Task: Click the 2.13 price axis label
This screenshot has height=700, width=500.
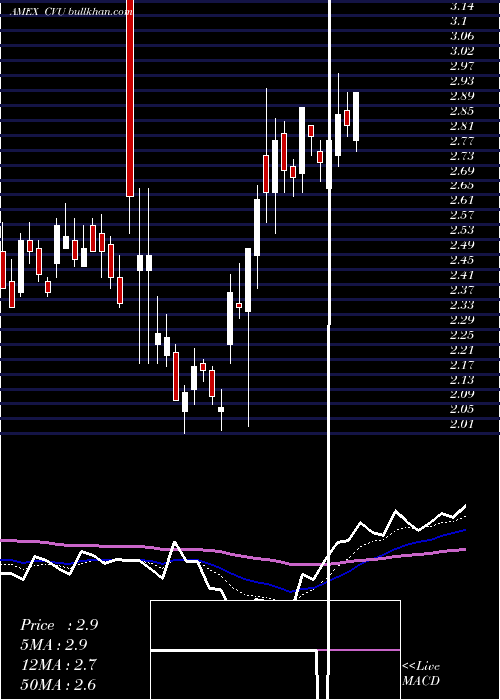Action: pos(462,379)
